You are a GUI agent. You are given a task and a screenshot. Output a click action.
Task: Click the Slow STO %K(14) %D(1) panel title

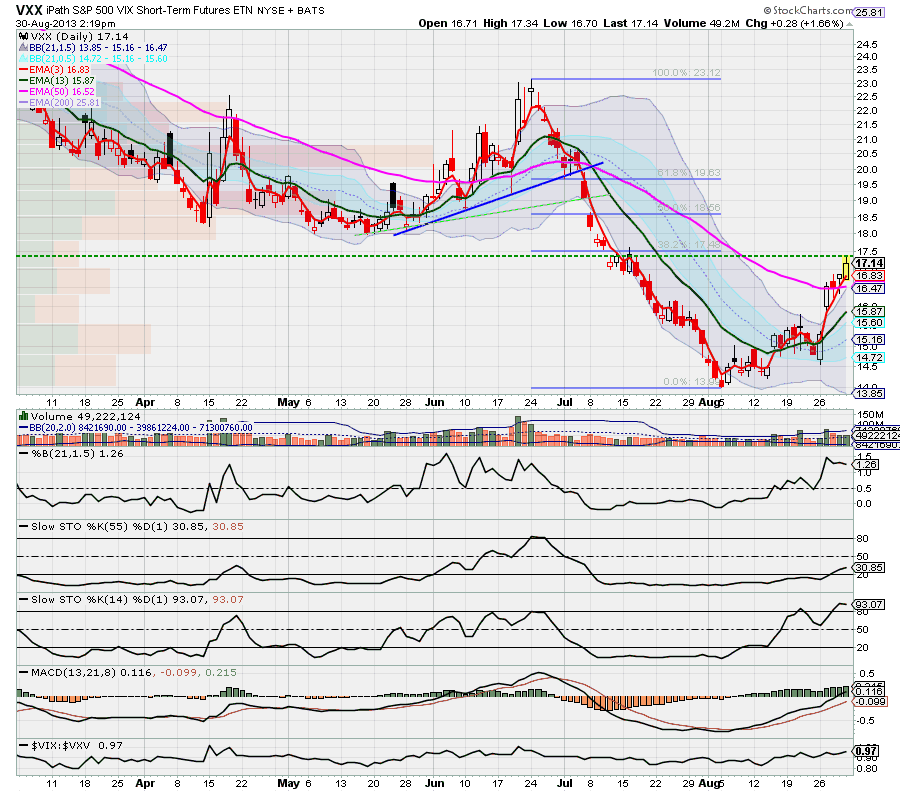(x=137, y=599)
